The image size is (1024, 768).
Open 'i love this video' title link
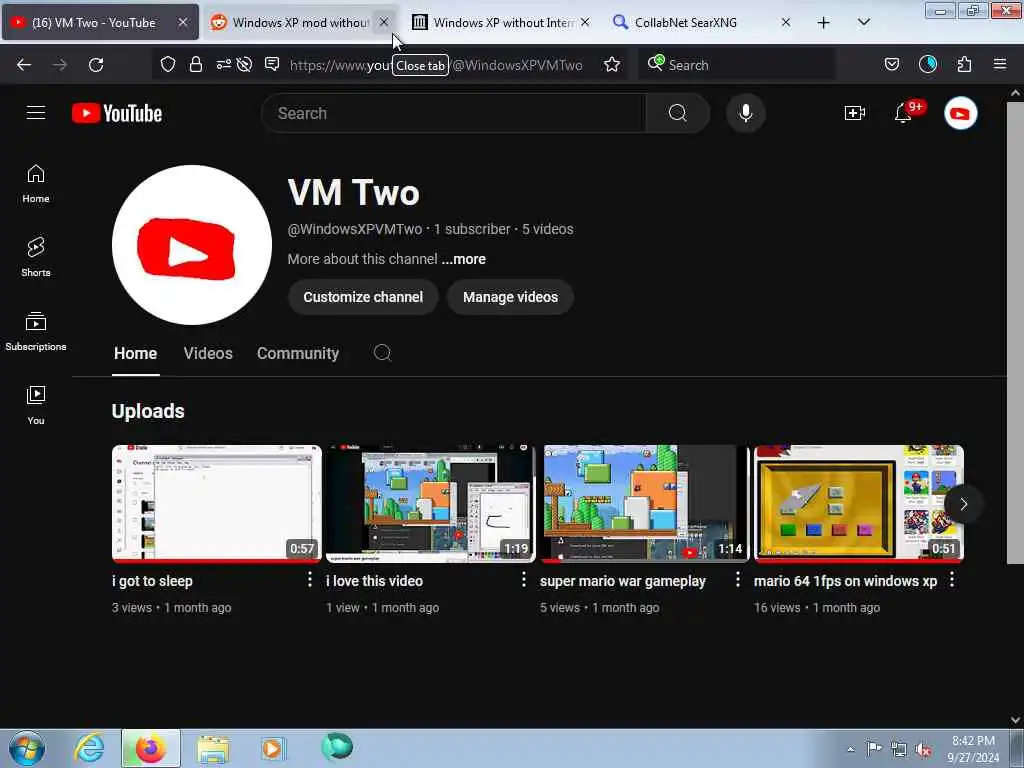[x=374, y=581]
